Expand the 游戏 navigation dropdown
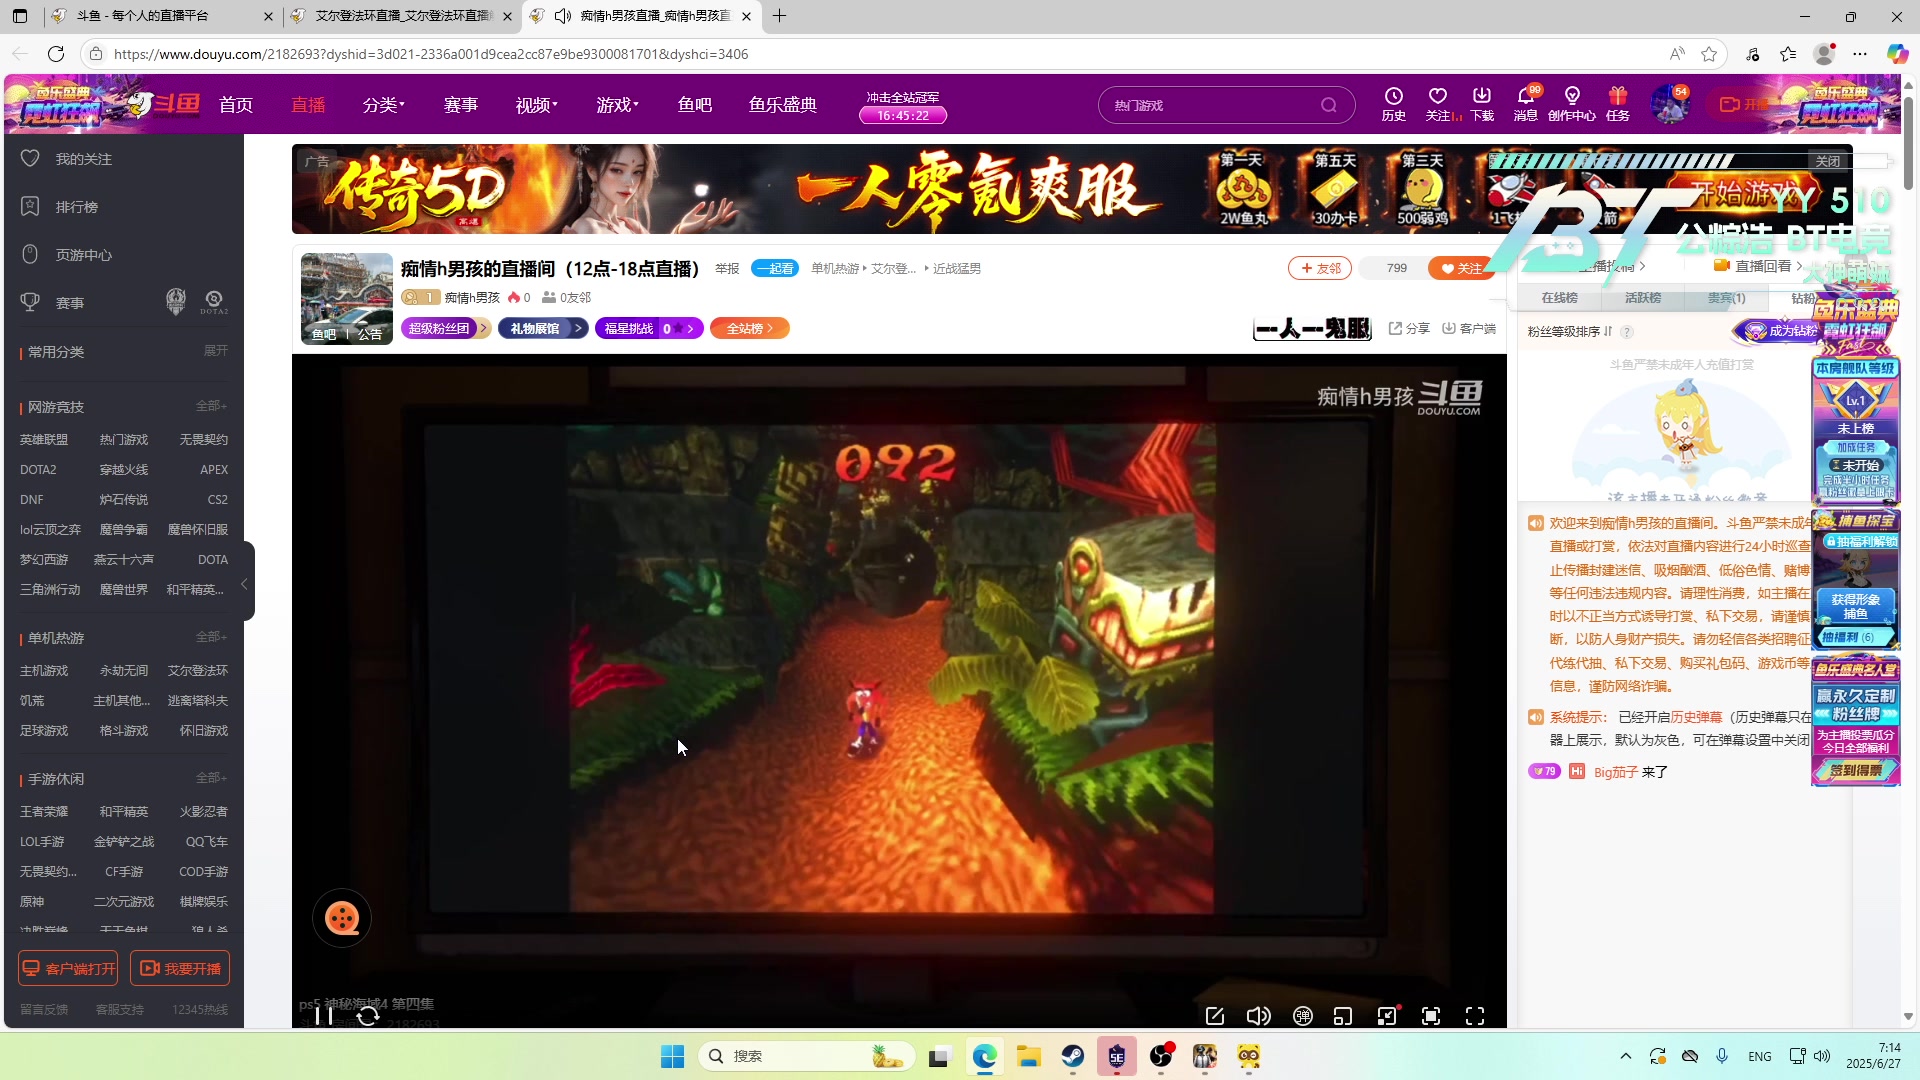The image size is (1920, 1080). pyautogui.click(x=618, y=105)
